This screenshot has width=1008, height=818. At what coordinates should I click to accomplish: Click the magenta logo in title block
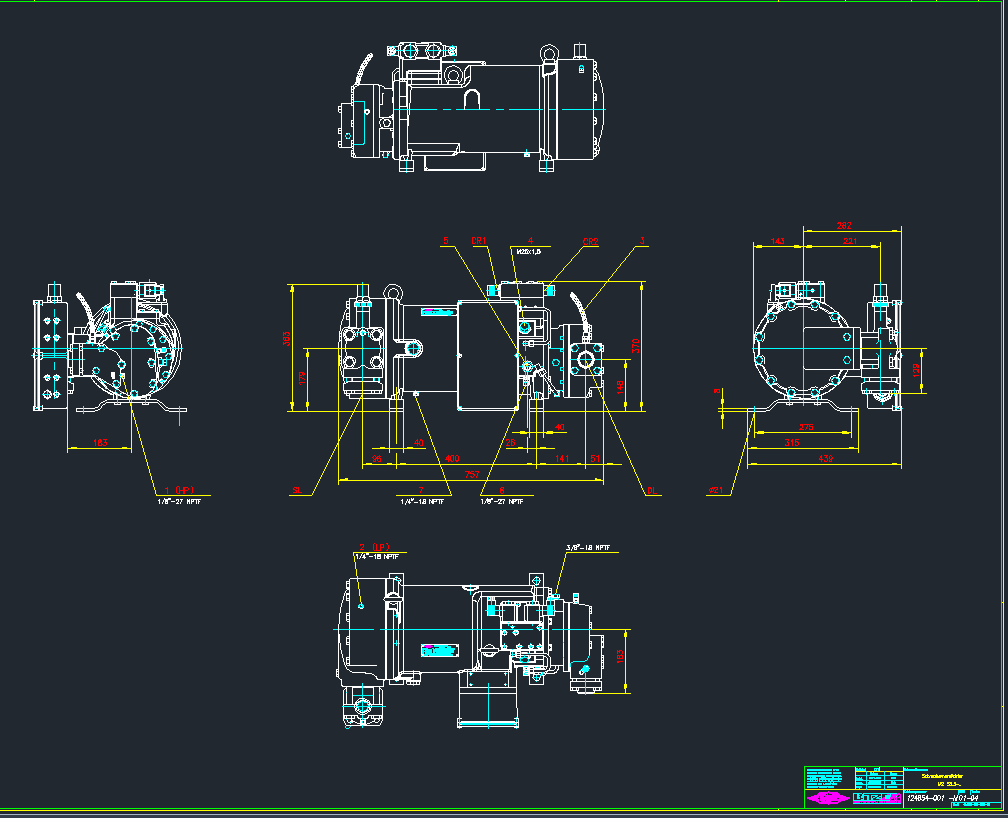pos(826,798)
